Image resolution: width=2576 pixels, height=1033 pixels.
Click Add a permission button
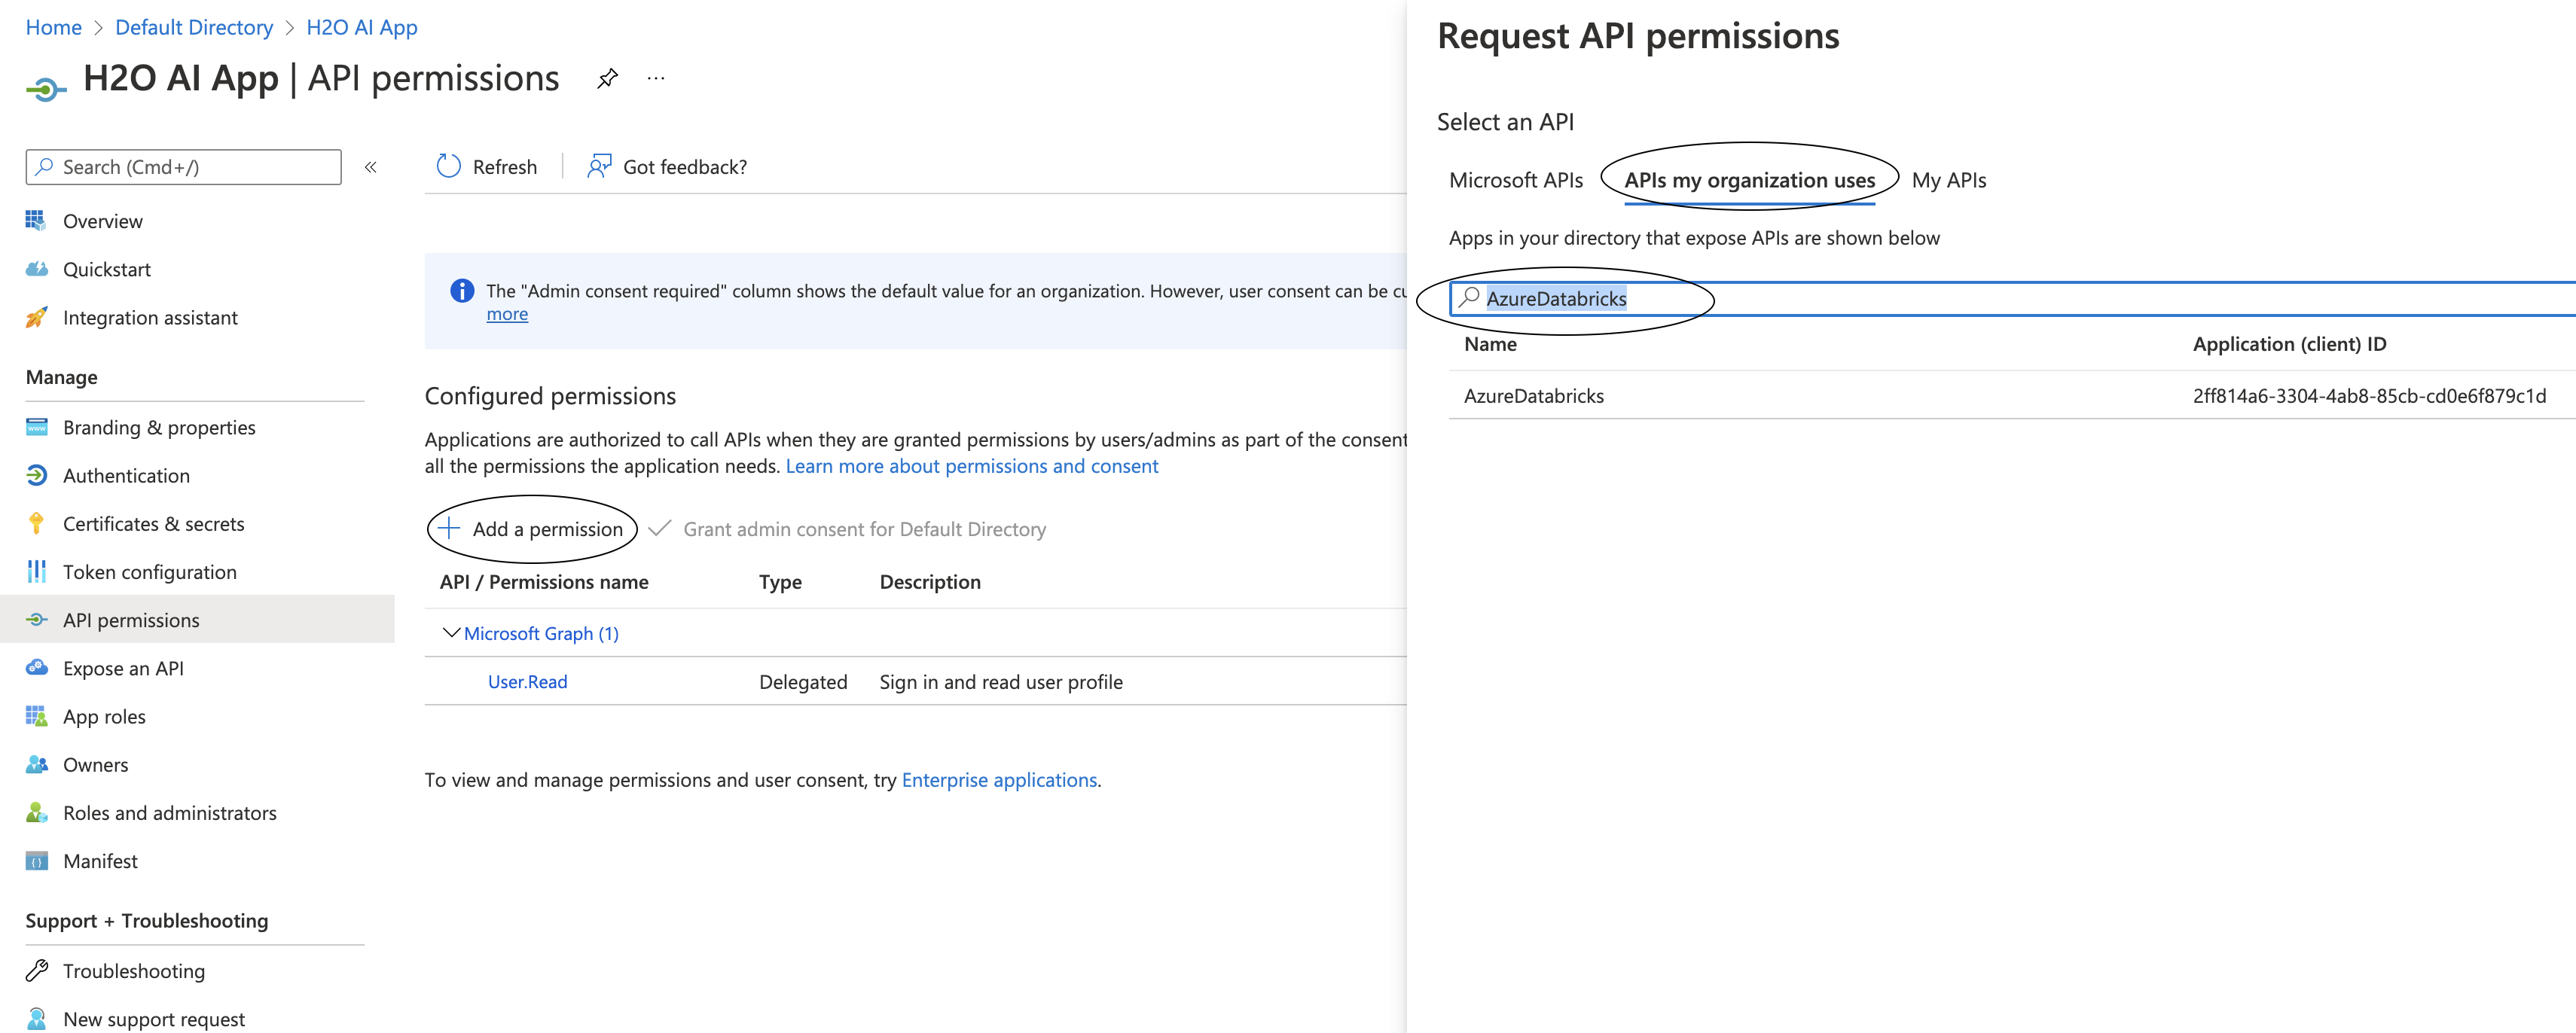tap(531, 528)
